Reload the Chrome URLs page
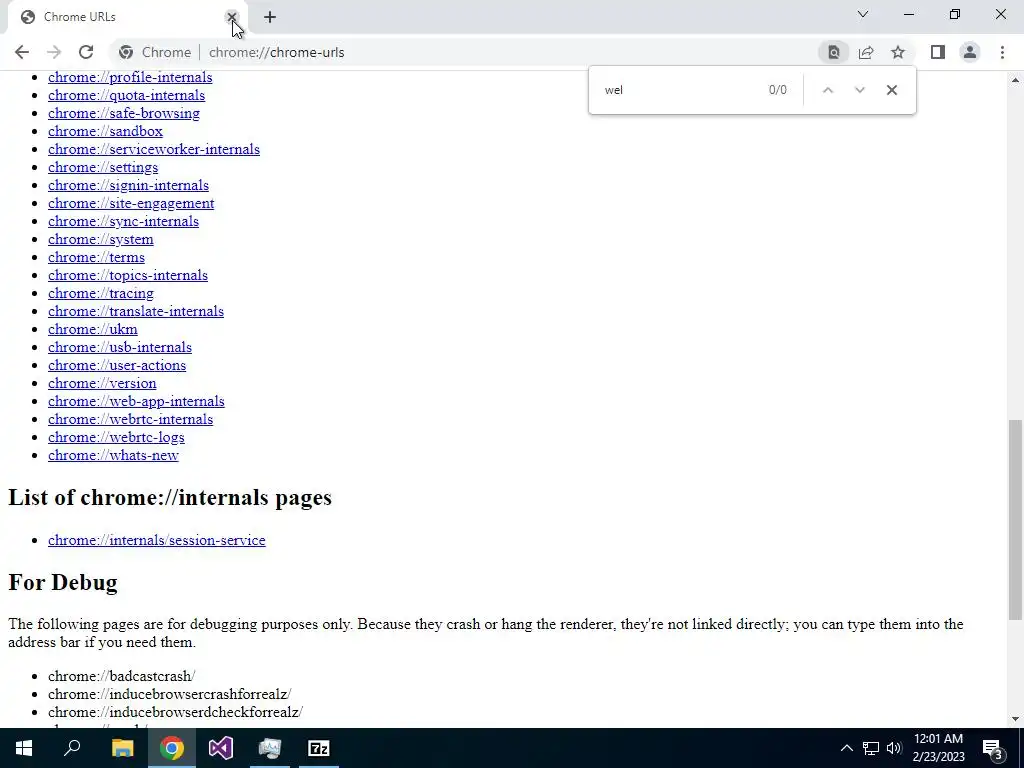 [86, 52]
